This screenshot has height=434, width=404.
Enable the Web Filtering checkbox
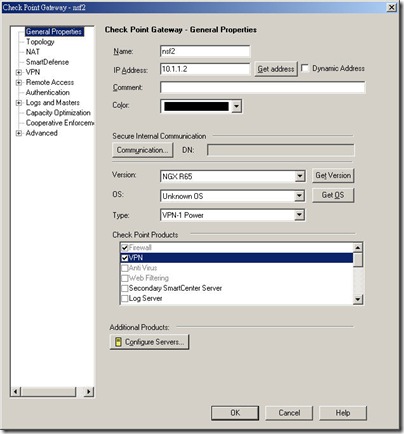pyautogui.click(x=125, y=278)
